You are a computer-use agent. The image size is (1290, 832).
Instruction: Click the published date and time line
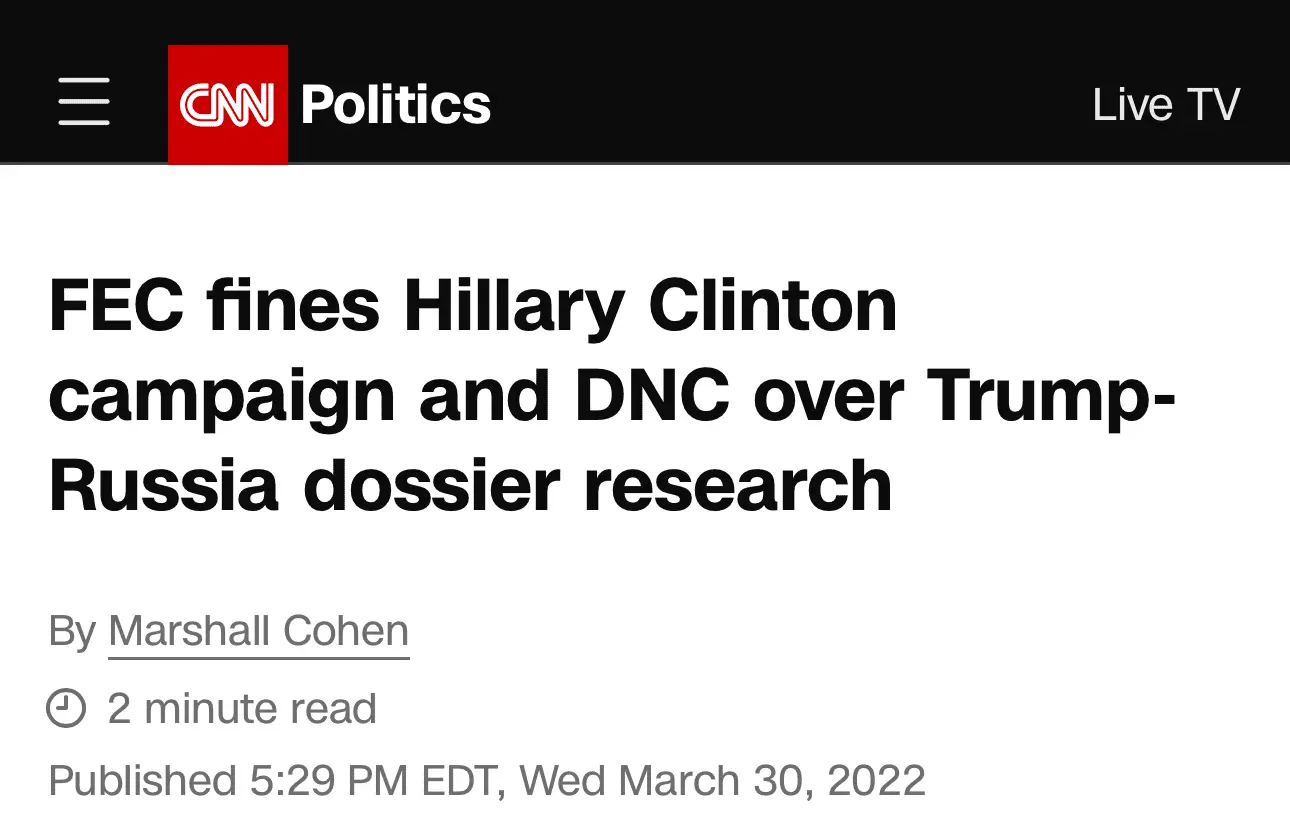486,780
